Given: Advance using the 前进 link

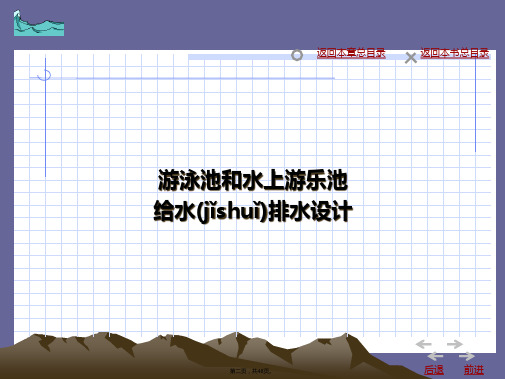Looking at the screenshot, I should tap(474, 370).
